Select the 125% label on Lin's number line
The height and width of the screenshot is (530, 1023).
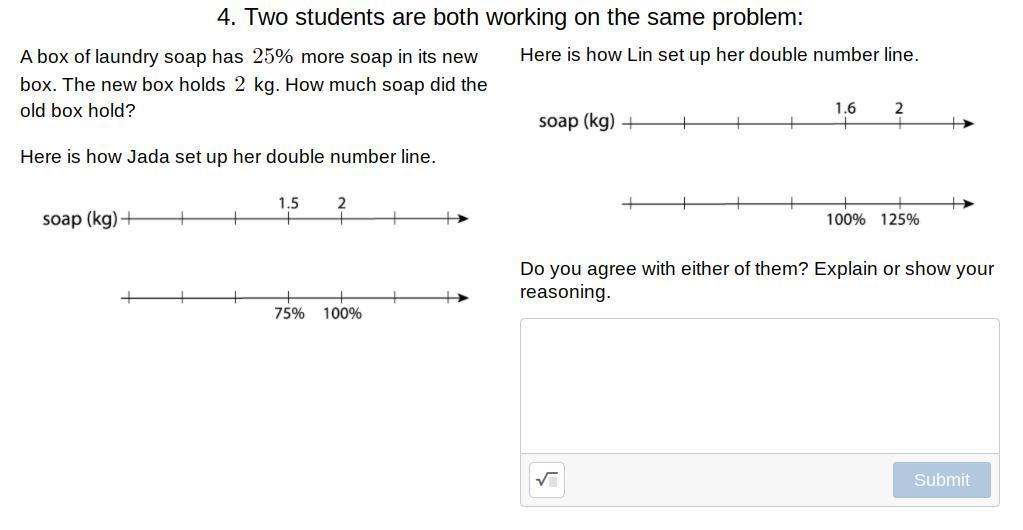pyautogui.click(x=899, y=219)
